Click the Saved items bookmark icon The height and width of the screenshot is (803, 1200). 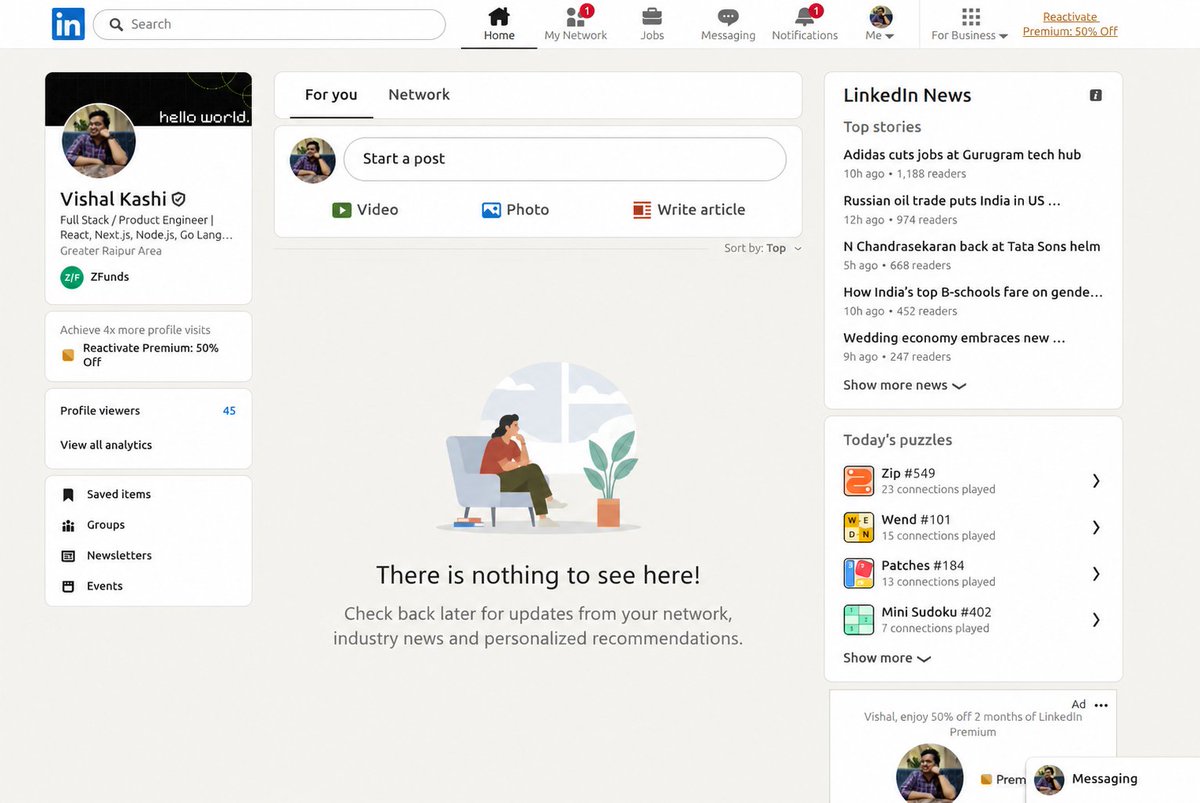68,495
